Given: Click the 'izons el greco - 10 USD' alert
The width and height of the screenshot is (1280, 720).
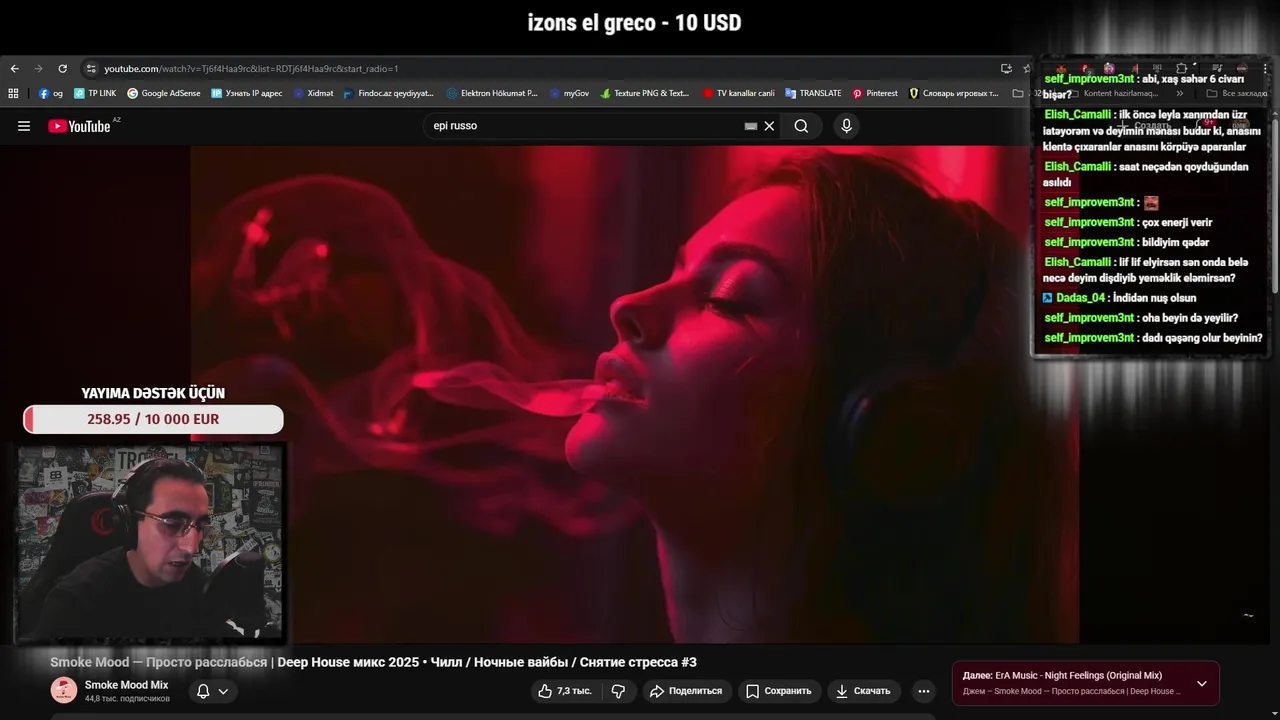Looking at the screenshot, I should 634,23.
